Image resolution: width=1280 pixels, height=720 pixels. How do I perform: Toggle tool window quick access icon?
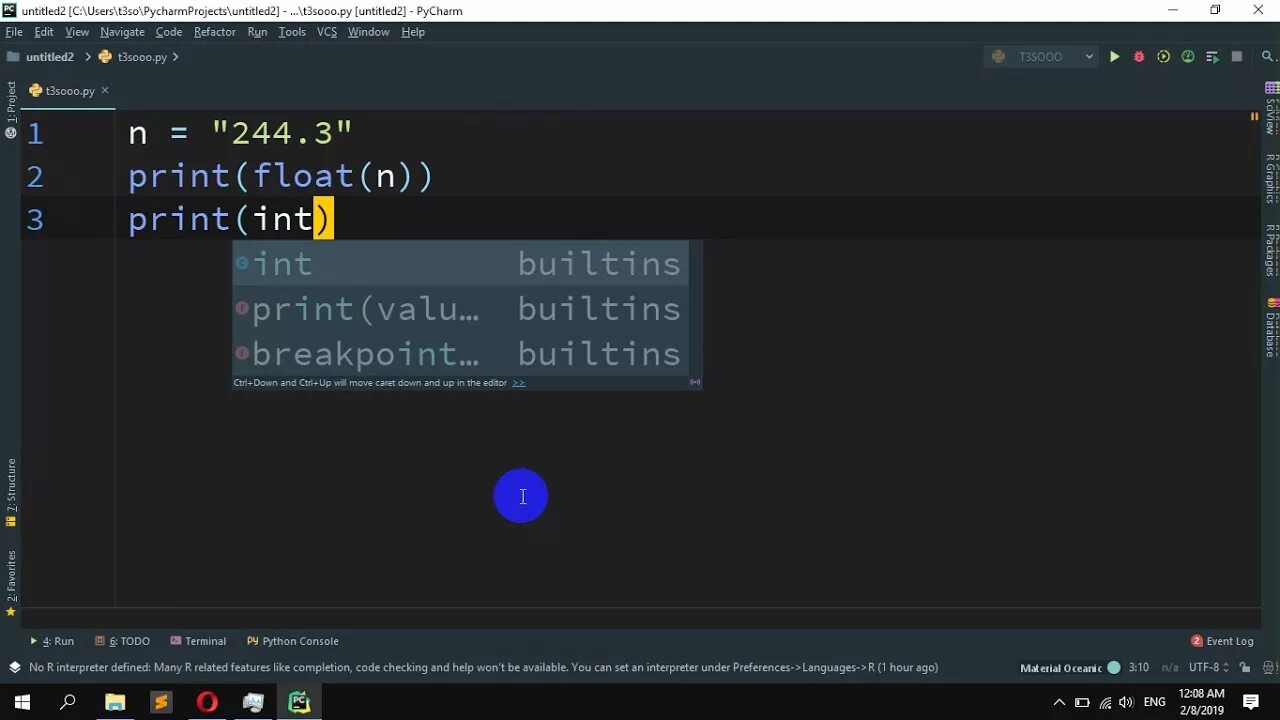pyautogui.click(x=14, y=667)
